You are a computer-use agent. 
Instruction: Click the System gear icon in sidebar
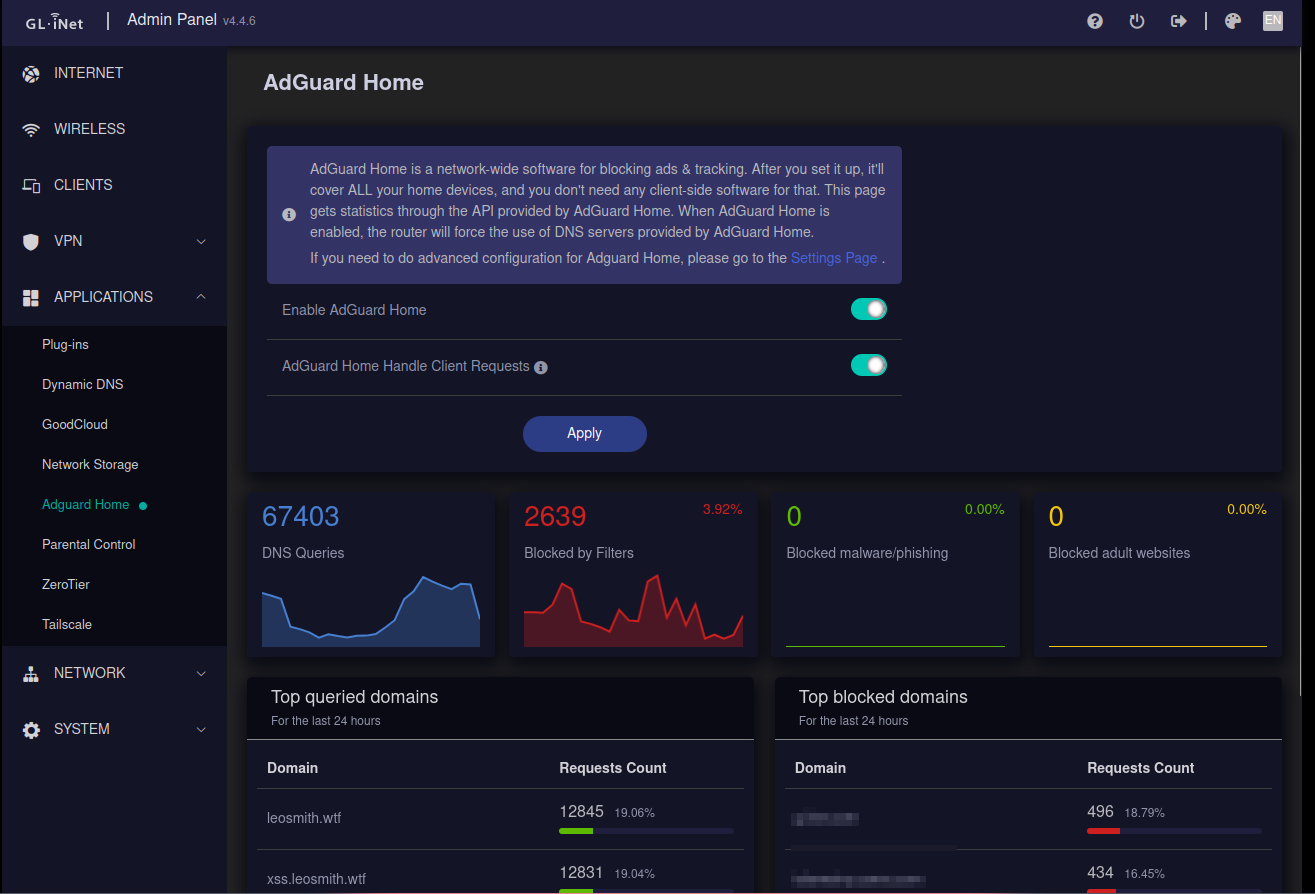click(x=31, y=729)
